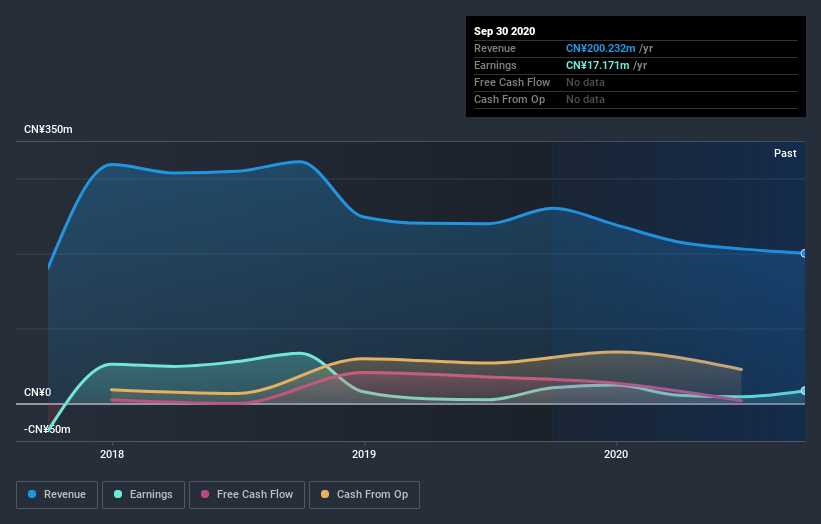Click the 2018 x-axis label
The width and height of the screenshot is (821, 524).
coord(112,454)
